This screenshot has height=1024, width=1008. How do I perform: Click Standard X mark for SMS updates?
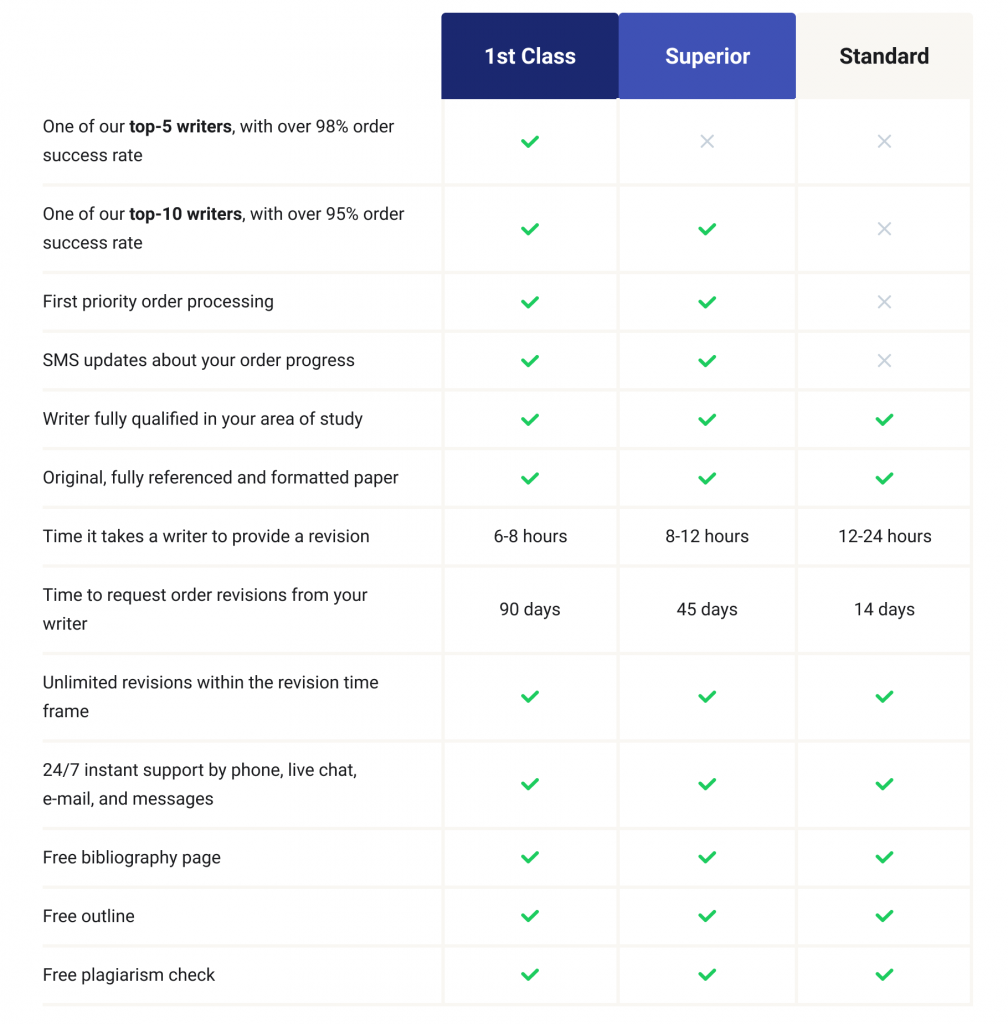tap(884, 361)
